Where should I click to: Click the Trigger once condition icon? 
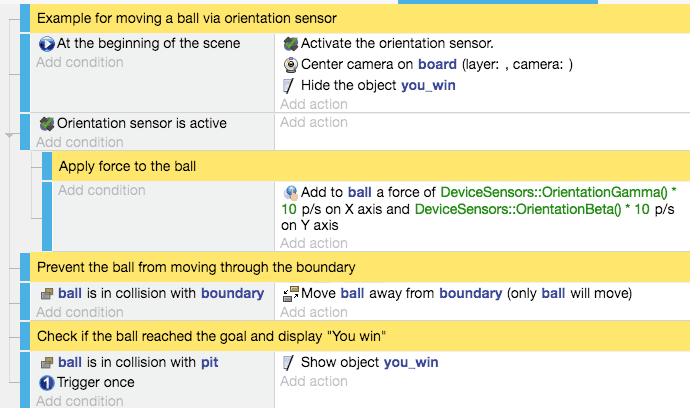tap(46, 382)
